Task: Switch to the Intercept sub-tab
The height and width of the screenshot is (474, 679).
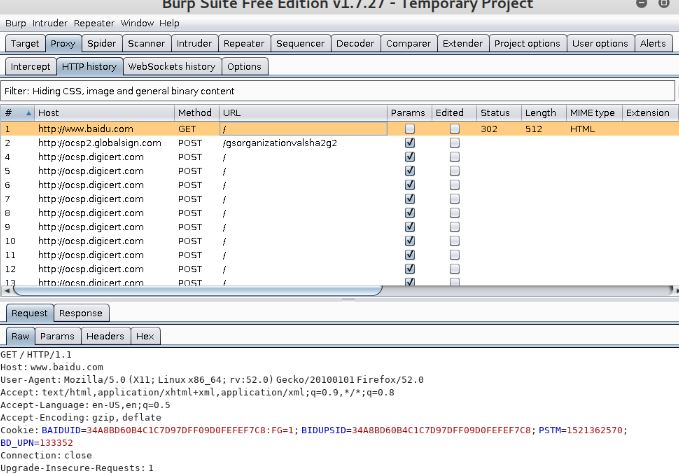Action: (x=30, y=67)
